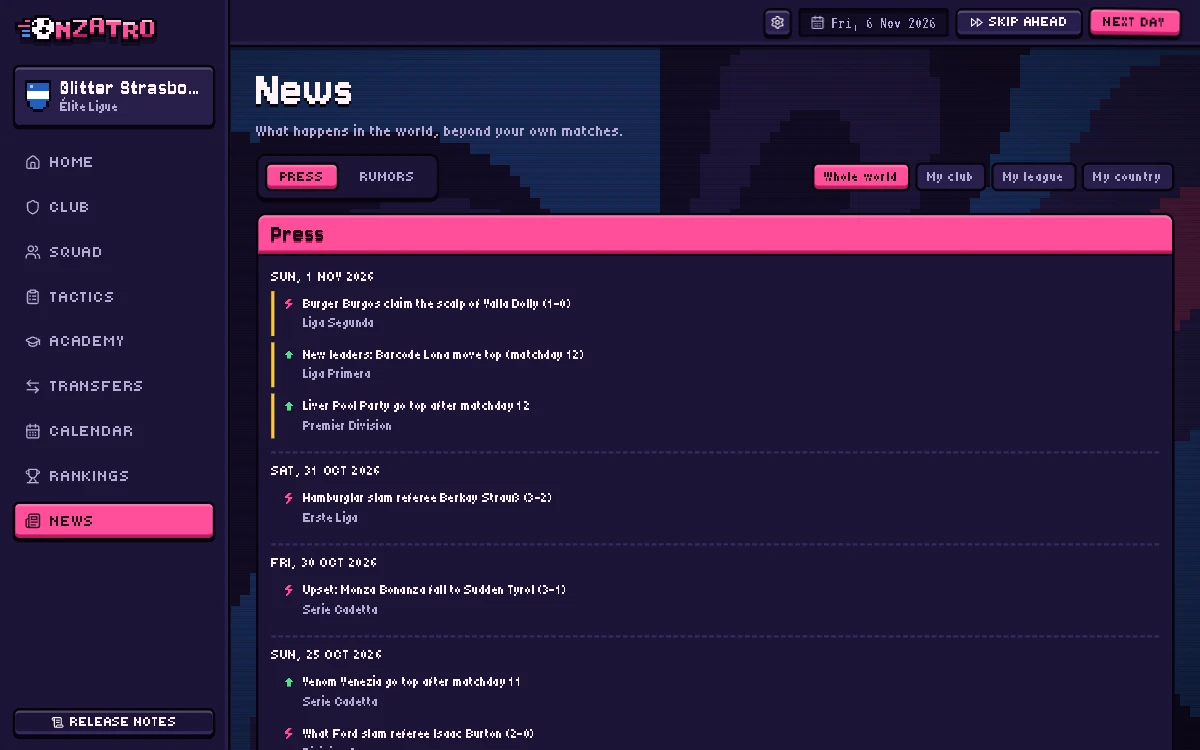This screenshot has width=1200, height=750.
Task: Open the Calendar page label
Action: tap(91, 431)
